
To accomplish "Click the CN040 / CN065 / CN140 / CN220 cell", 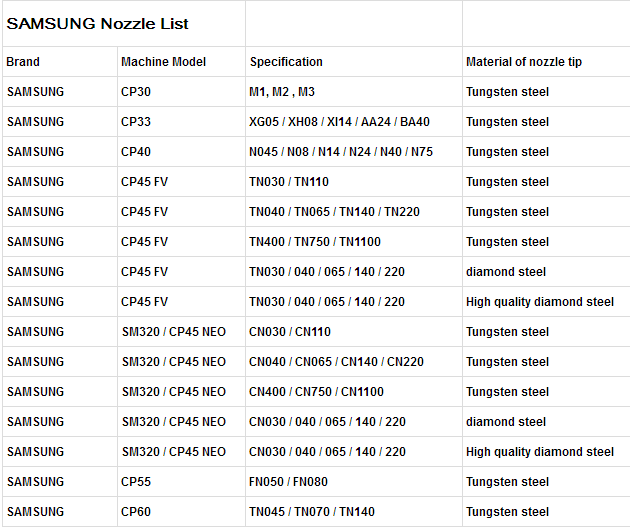I will (x=336, y=362).
